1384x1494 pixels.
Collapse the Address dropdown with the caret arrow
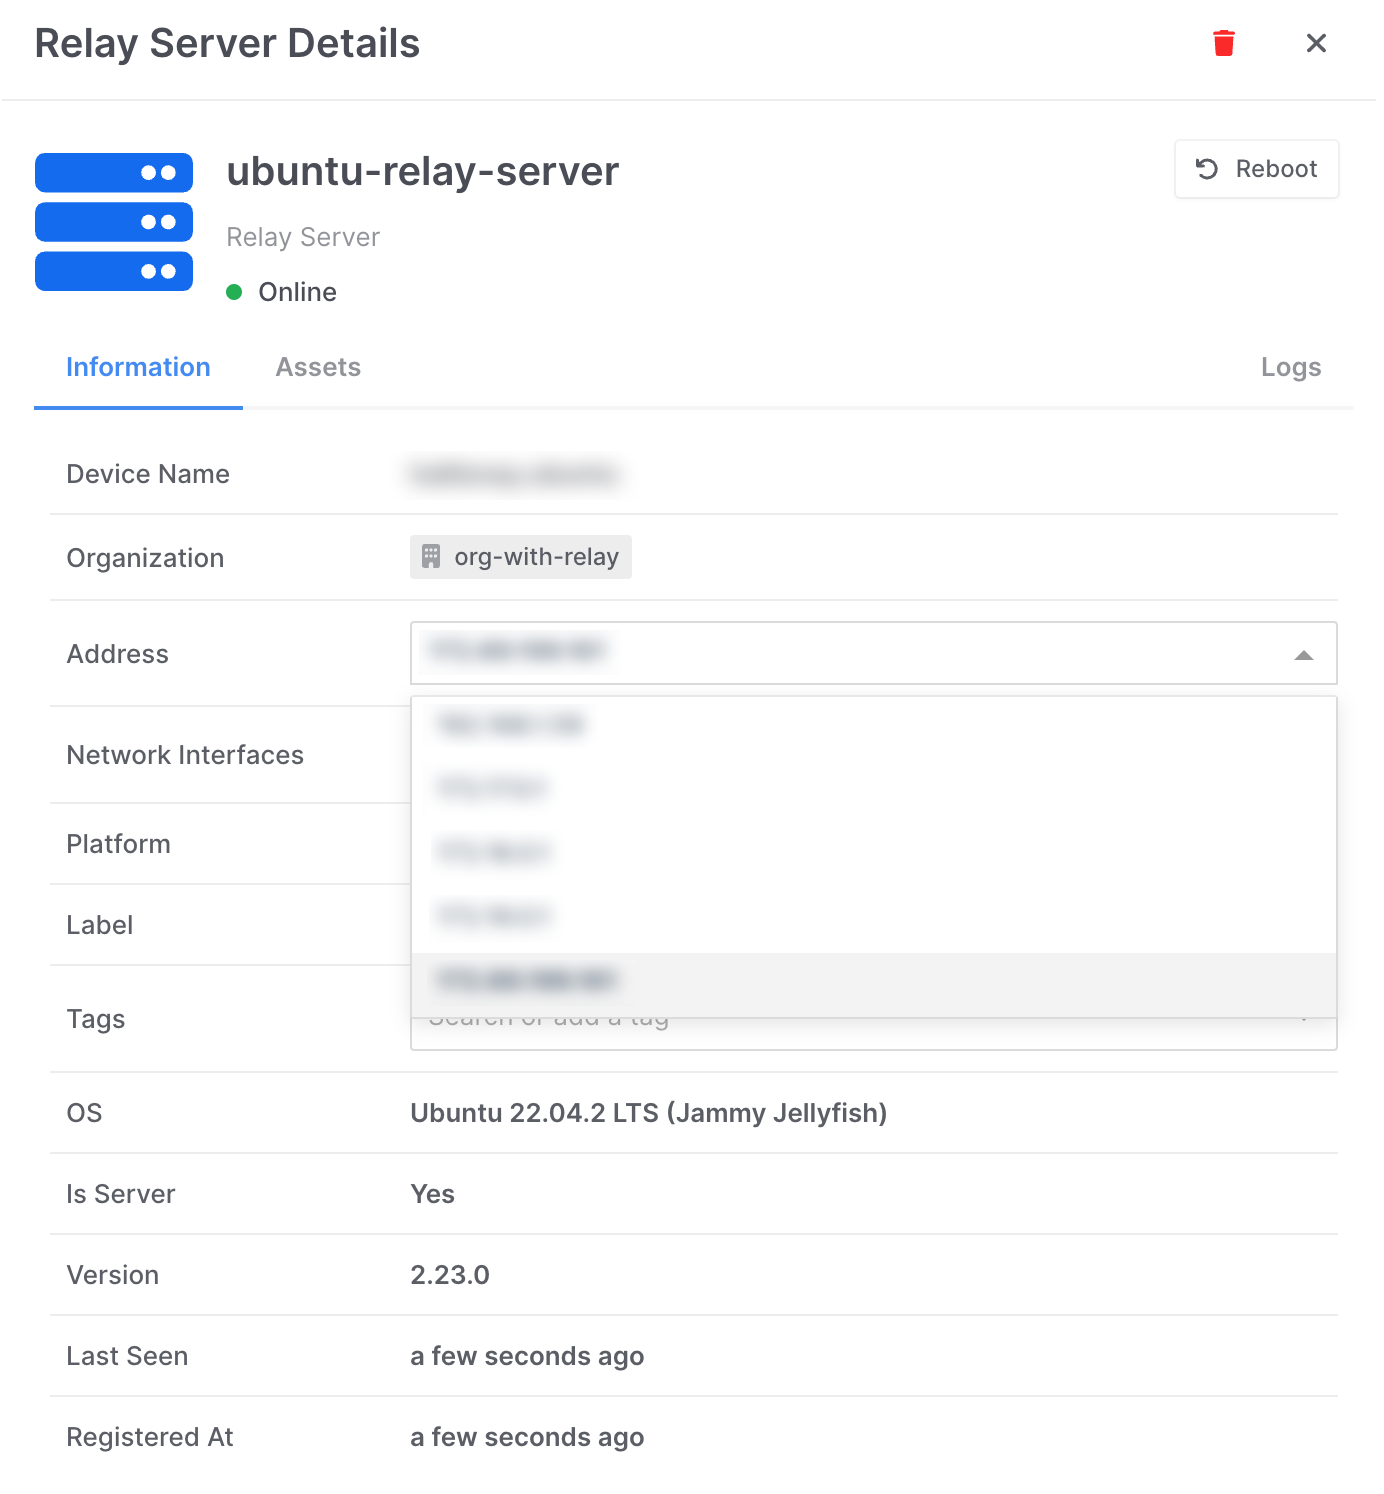[x=1303, y=655]
